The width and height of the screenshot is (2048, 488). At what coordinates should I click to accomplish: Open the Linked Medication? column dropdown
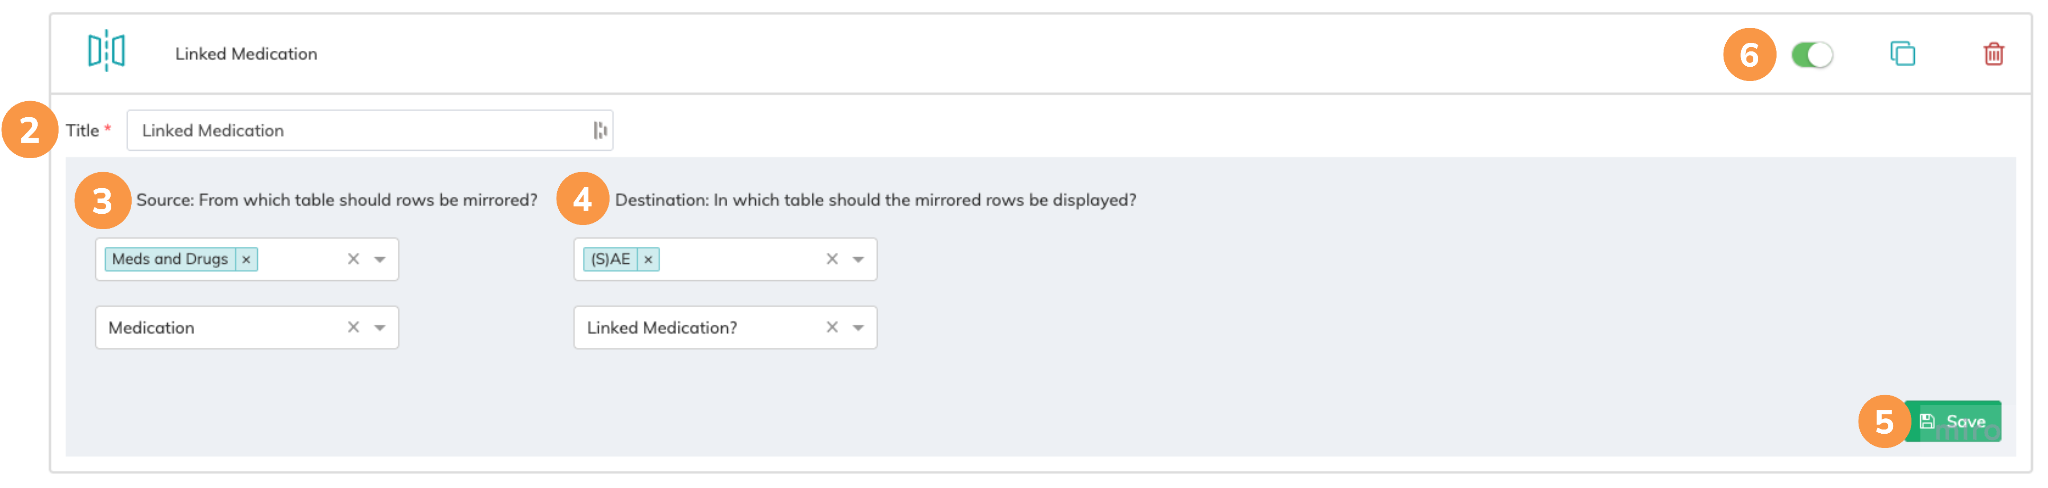[x=858, y=327]
